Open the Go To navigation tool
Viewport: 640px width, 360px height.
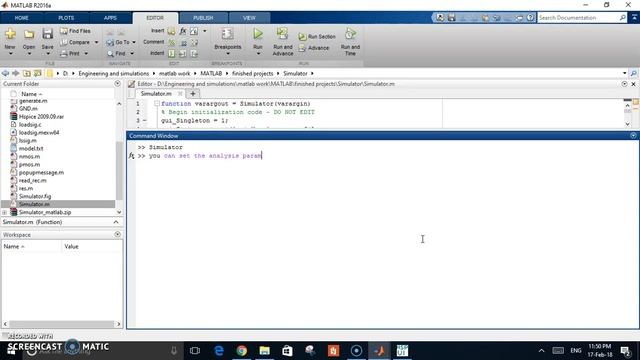coord(118,42)
